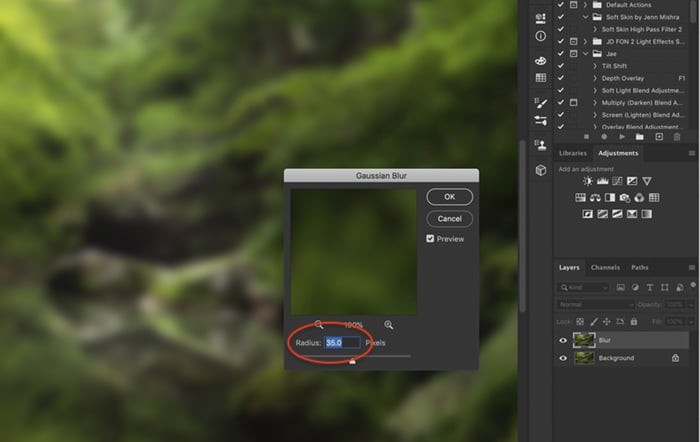Add a Threshold adjustment

(617, 214)
